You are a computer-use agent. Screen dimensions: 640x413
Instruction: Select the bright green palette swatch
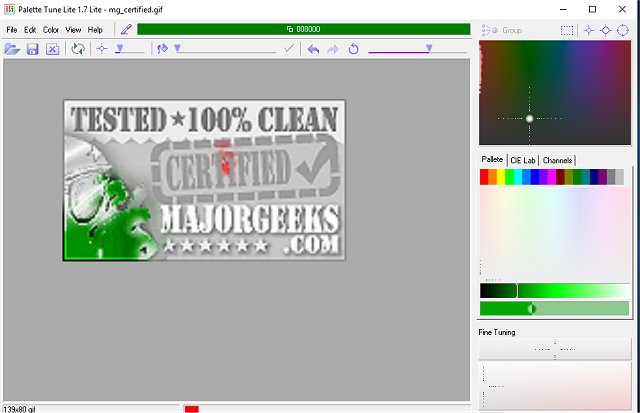pos(509,177)
